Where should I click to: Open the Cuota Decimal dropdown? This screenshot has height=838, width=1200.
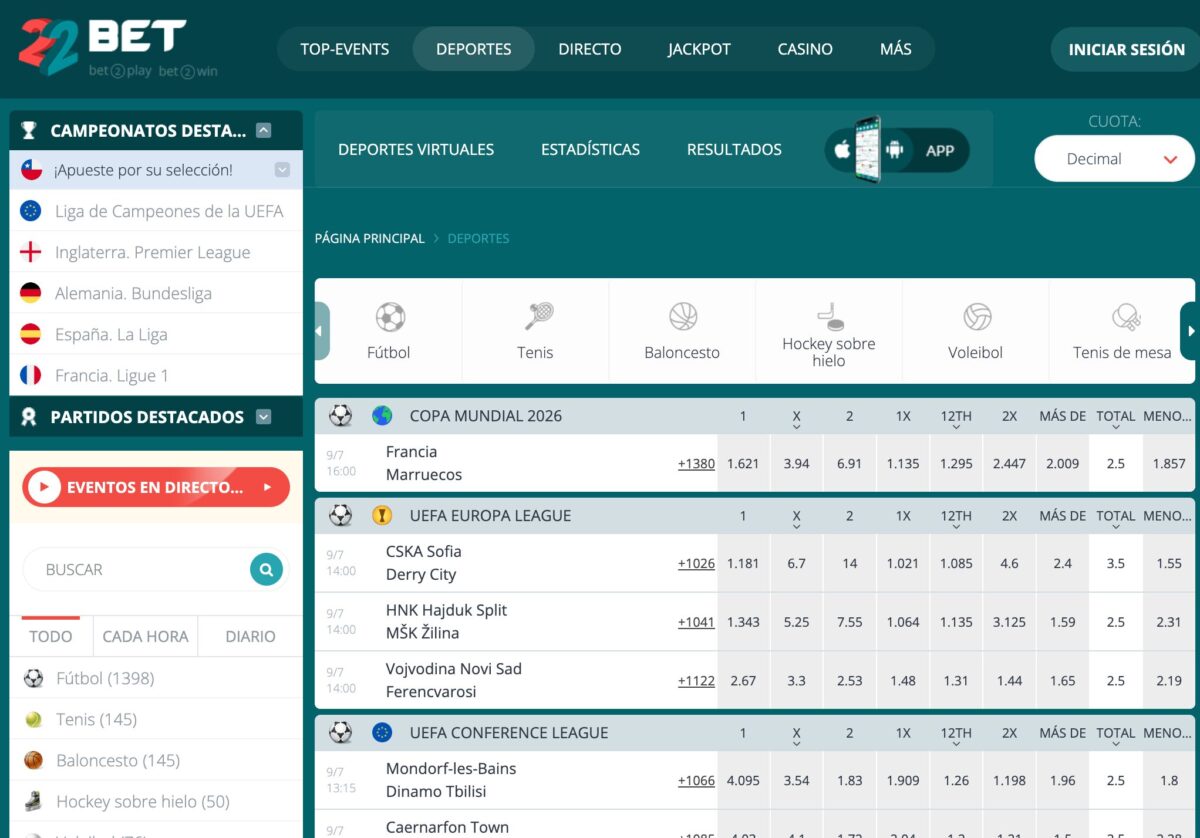click(x=1114, y=159)
